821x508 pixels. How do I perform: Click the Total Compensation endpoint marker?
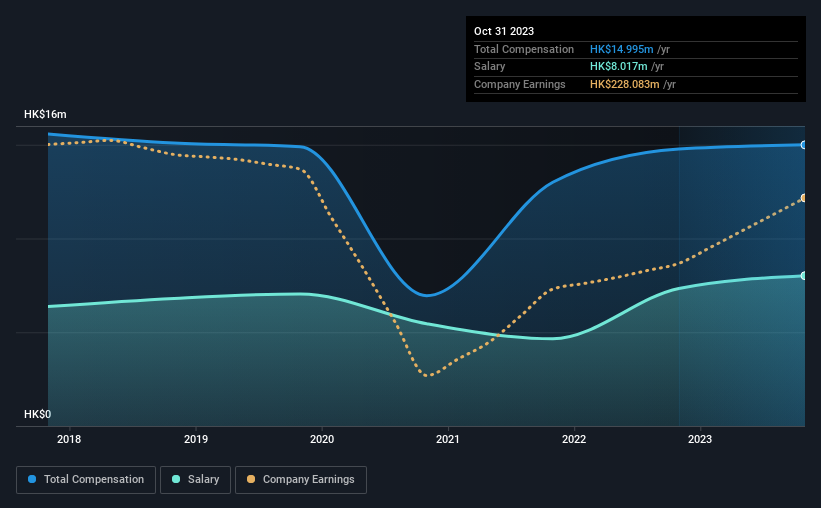point(803,145)
